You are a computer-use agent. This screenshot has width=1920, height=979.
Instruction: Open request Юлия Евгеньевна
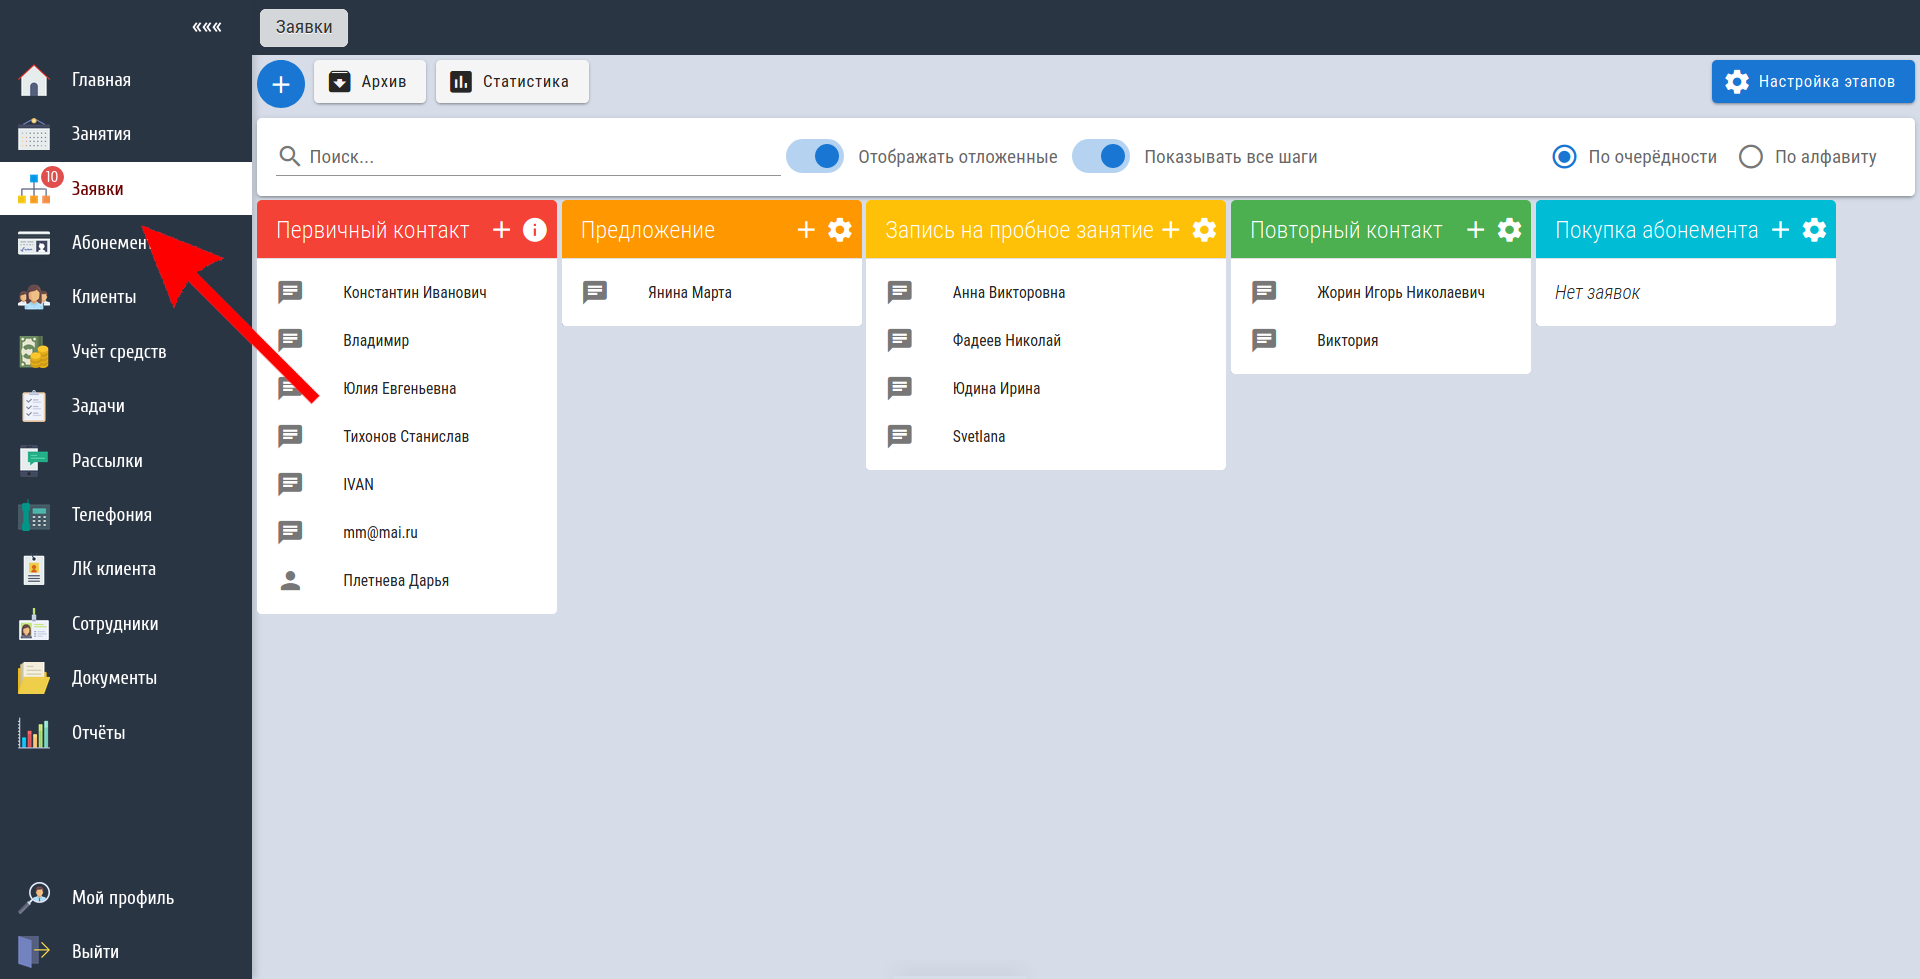tap(400, 388)
